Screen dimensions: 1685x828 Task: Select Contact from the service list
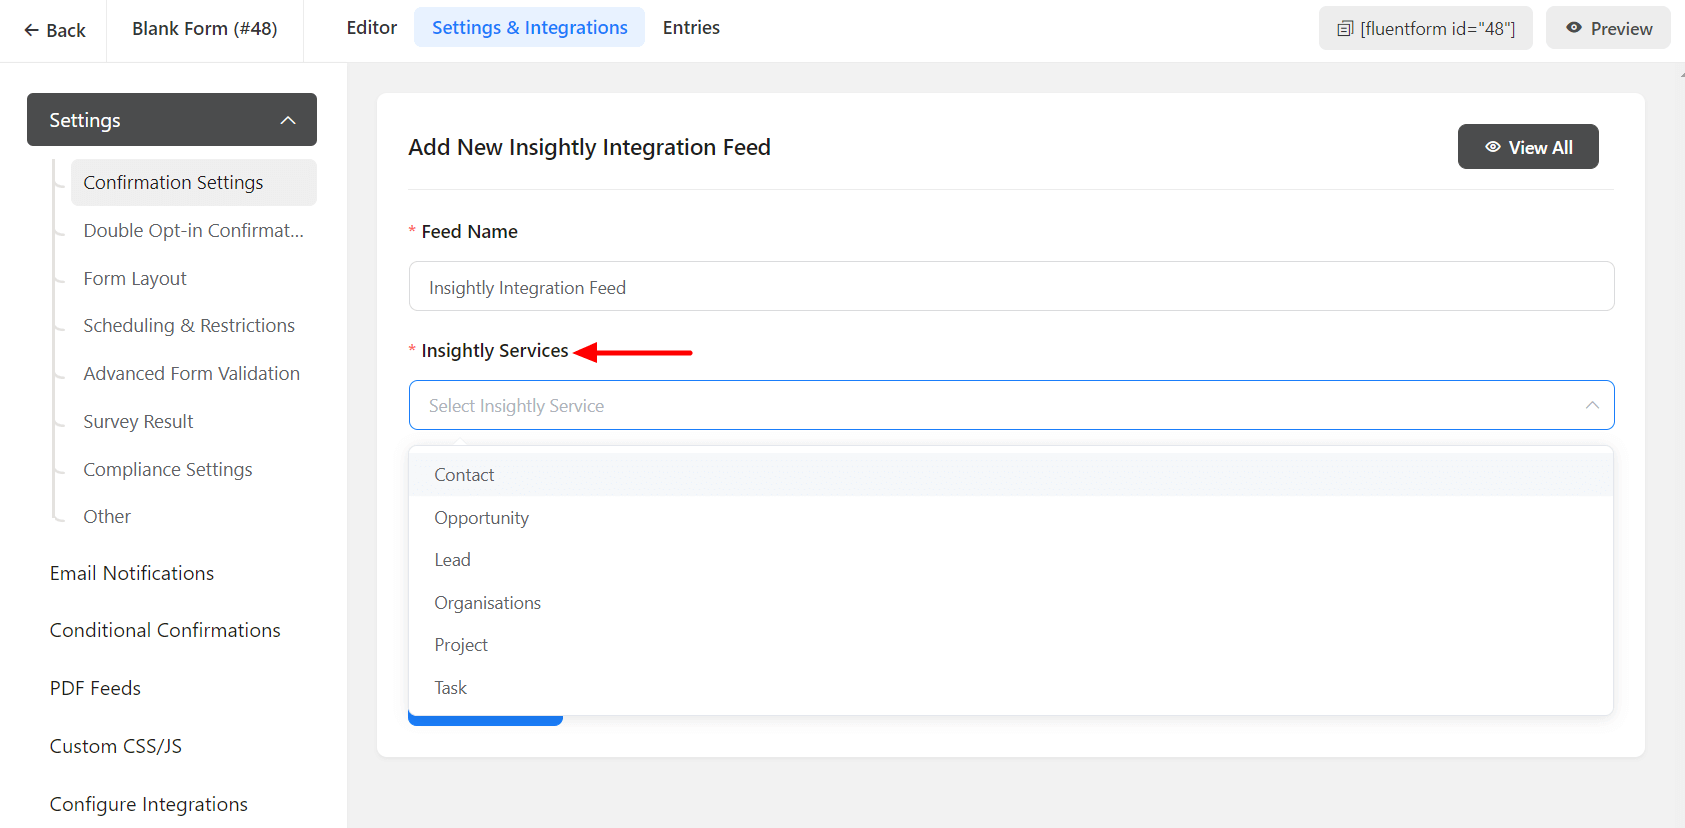coord(464,475)
